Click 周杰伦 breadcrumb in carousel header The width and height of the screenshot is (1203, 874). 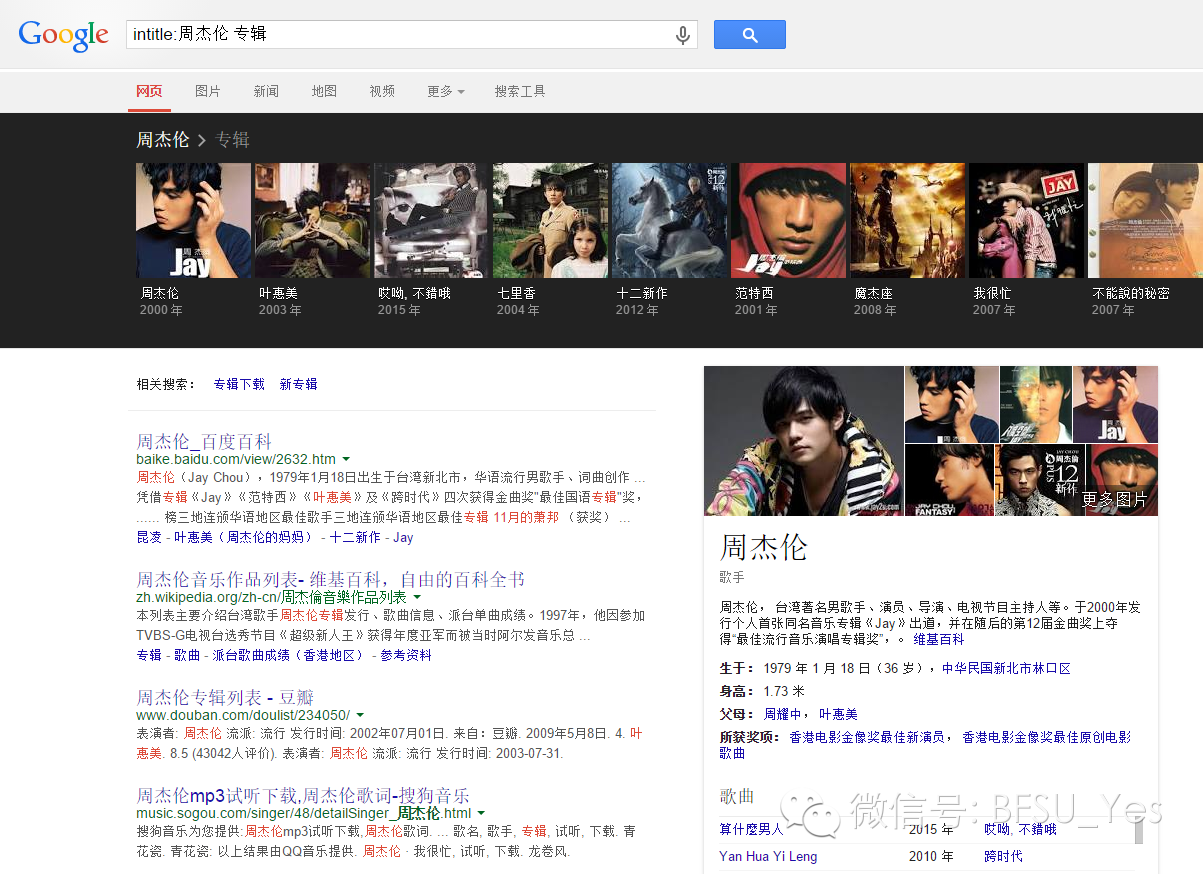(163, 140)
